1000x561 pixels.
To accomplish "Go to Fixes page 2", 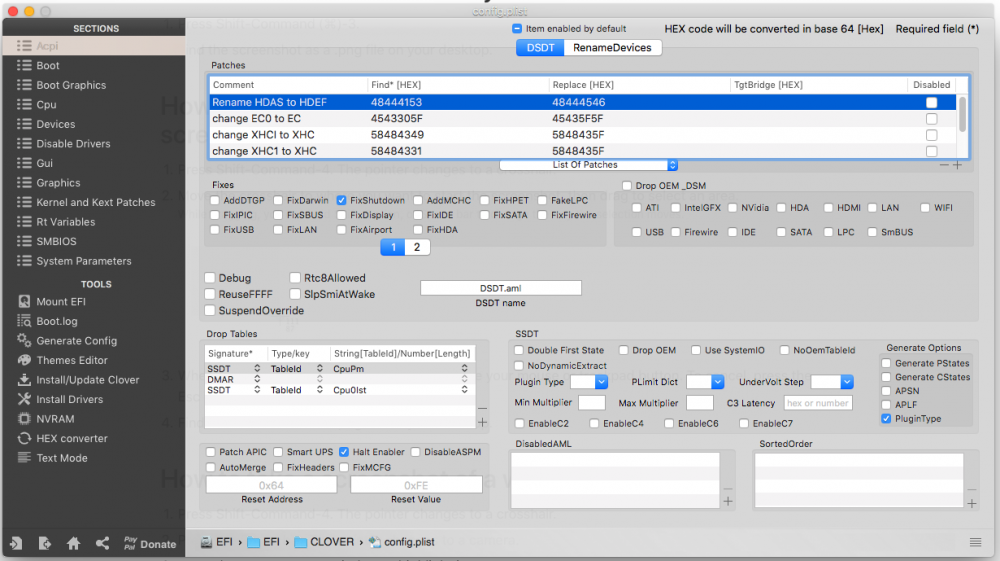I will [x=417, y=247].
